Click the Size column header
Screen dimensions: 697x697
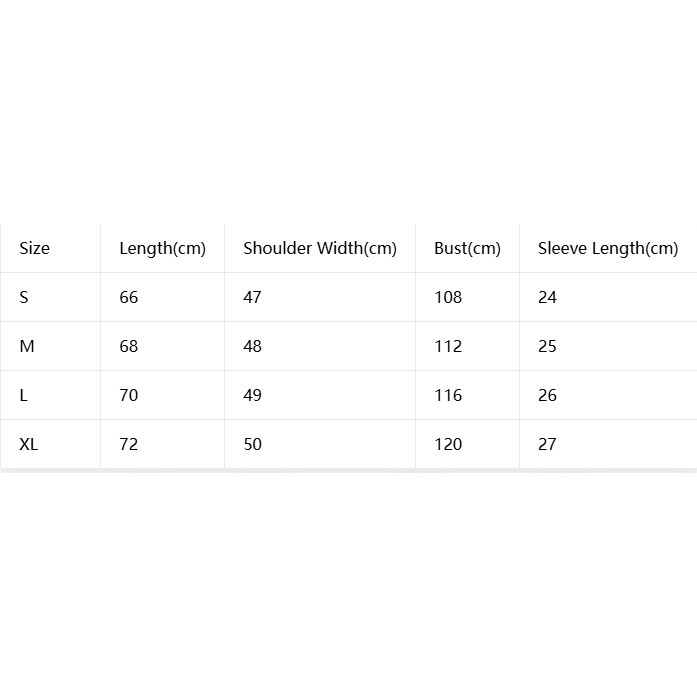[x=34, y=248]
